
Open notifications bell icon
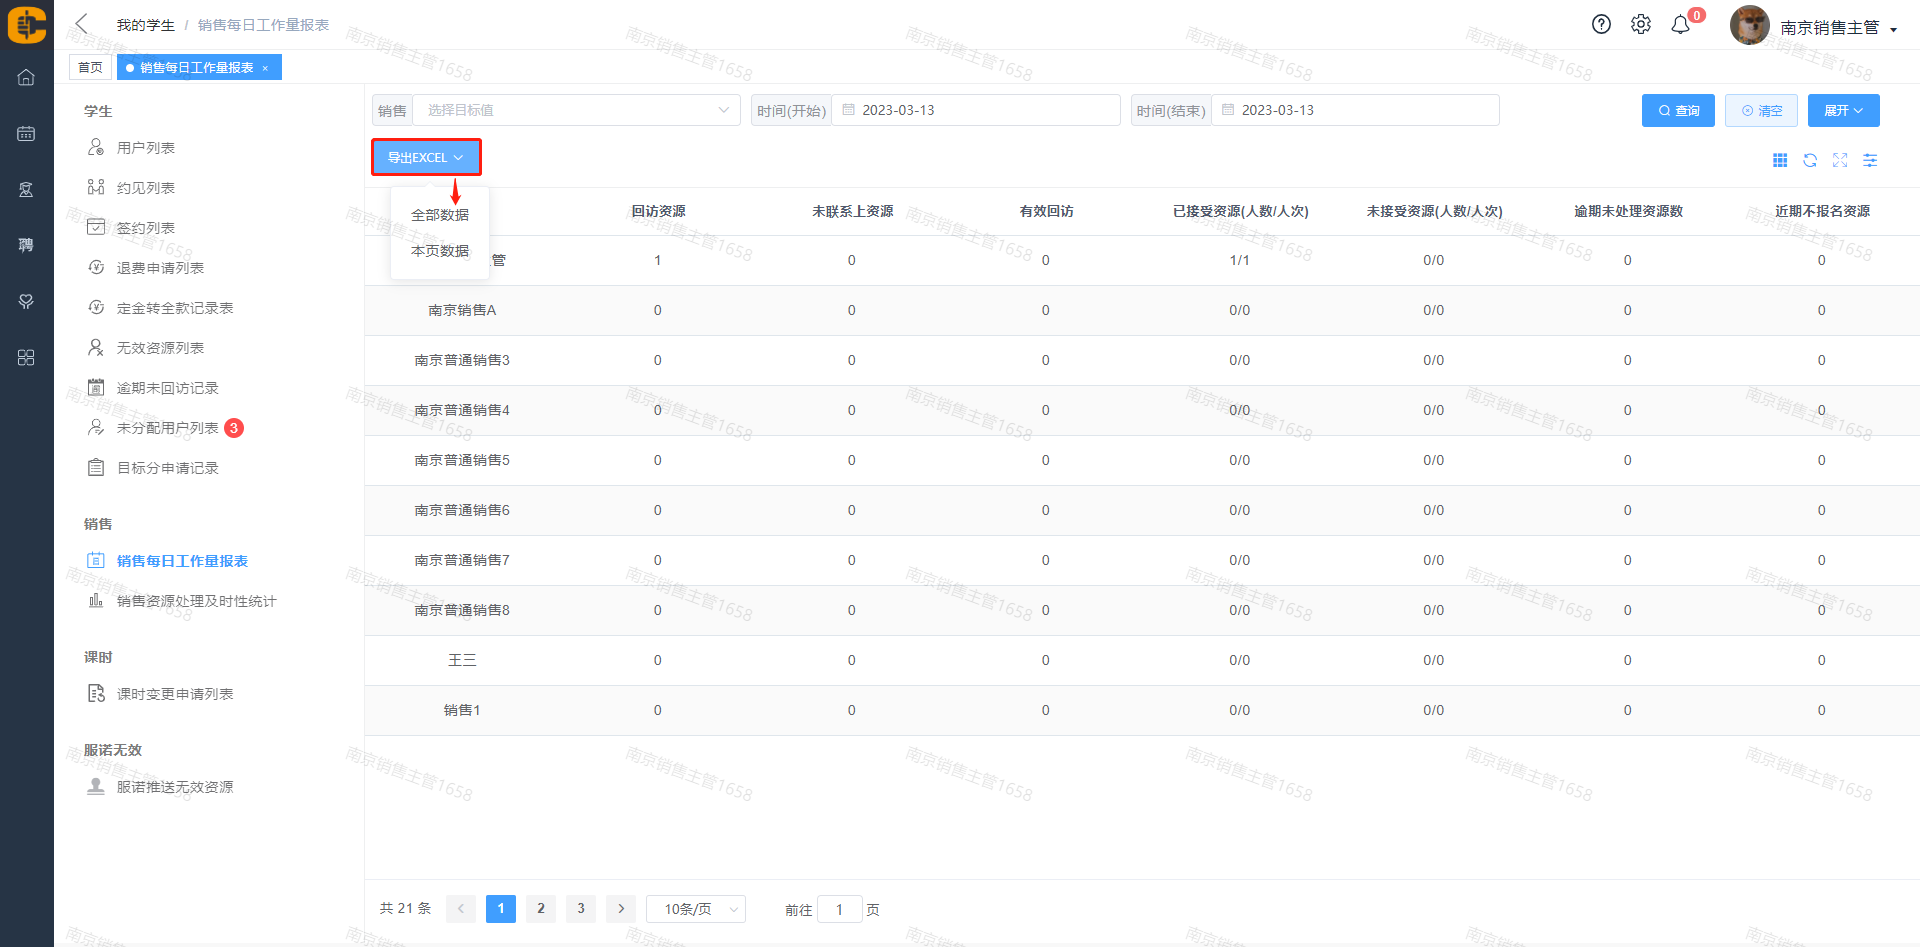click(1681, 25)
